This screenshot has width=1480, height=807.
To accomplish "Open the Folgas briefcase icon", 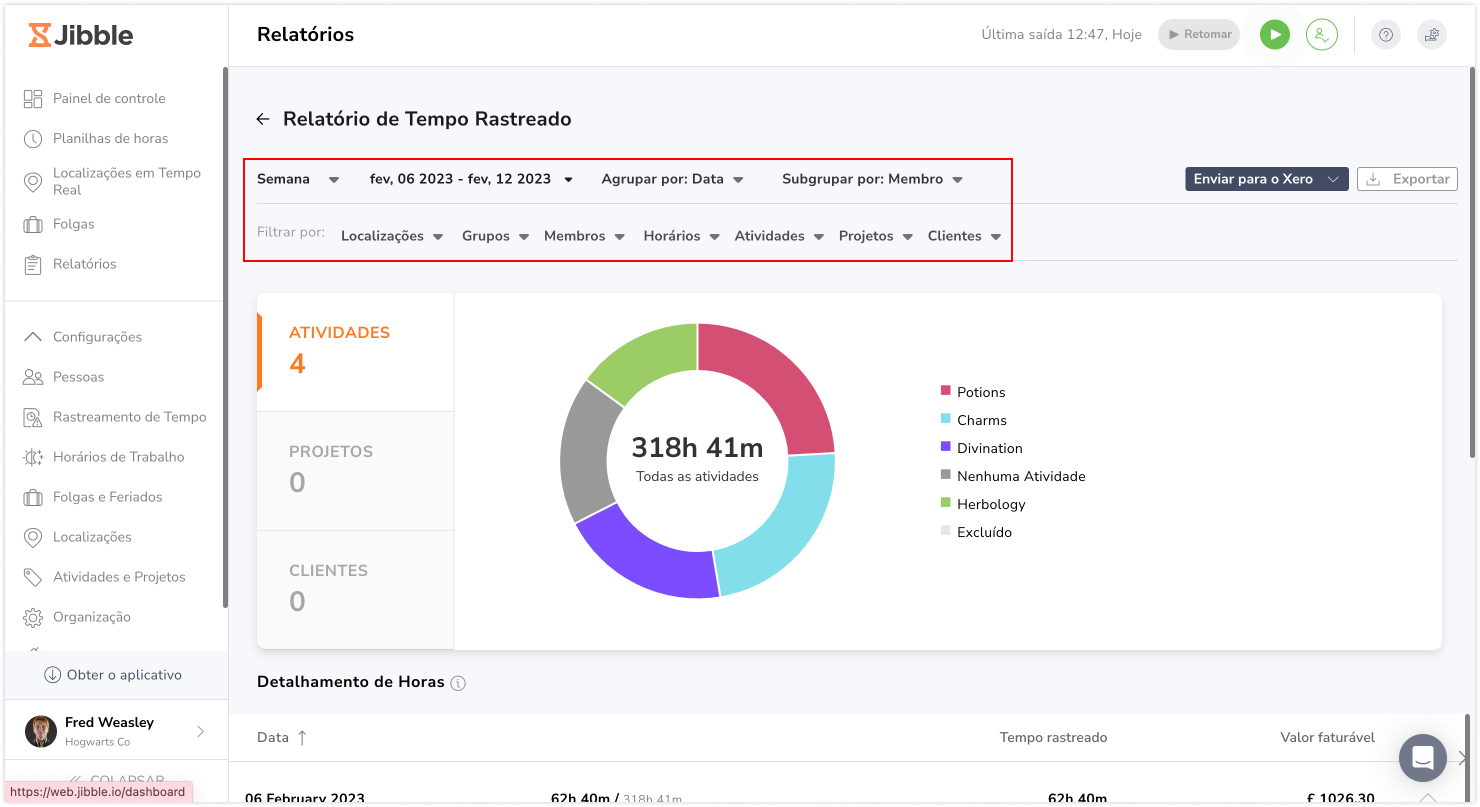I will tap(32, 223).
